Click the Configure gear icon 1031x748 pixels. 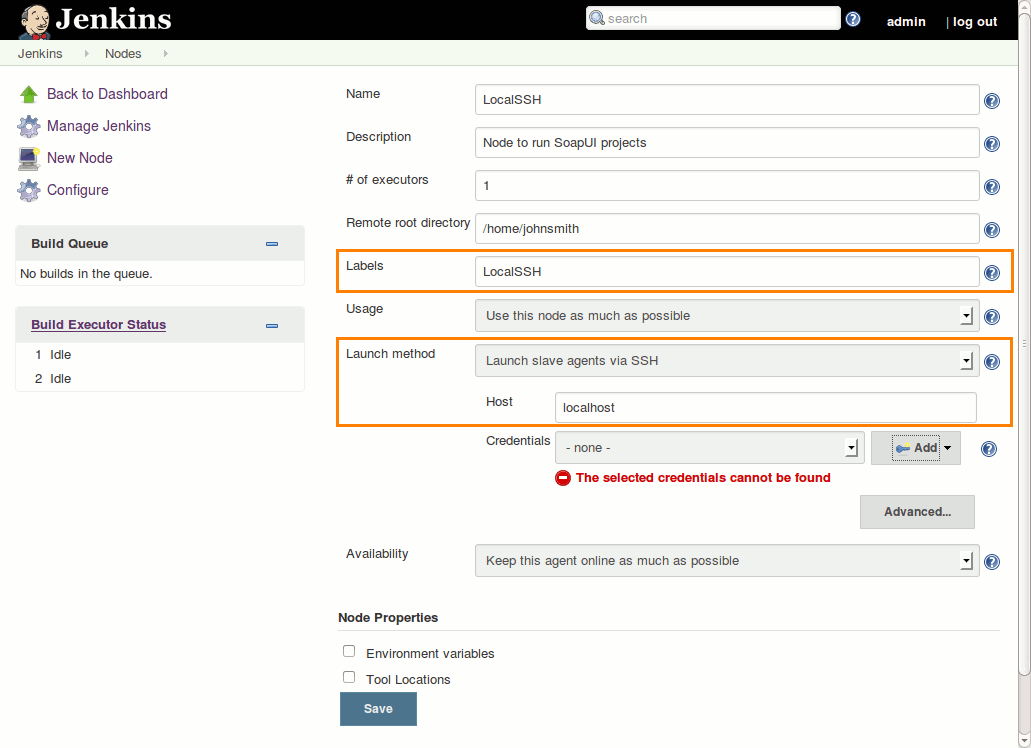point(28,190)
